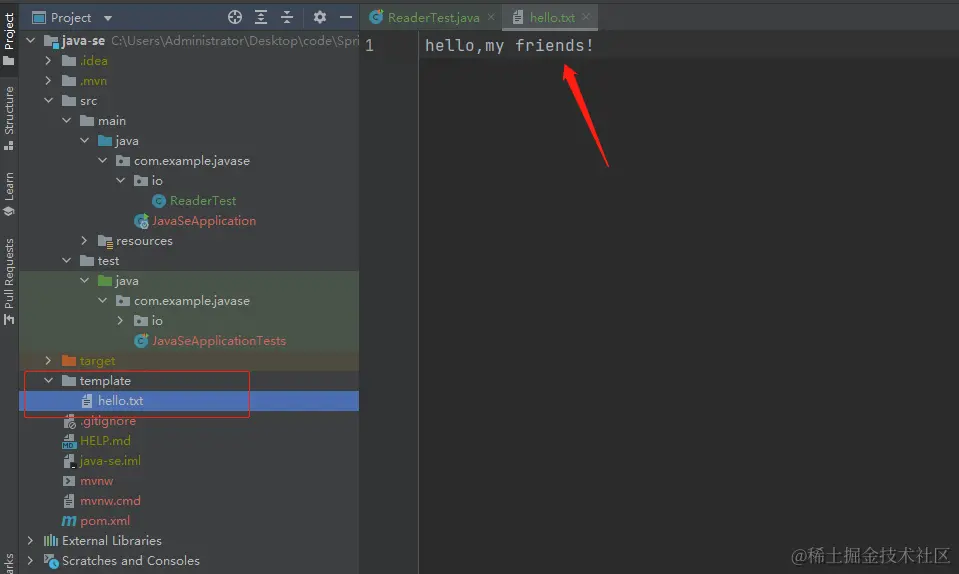Collapse the test folder
The width and height of the screenshot is (959, 574).
(67, 260)
